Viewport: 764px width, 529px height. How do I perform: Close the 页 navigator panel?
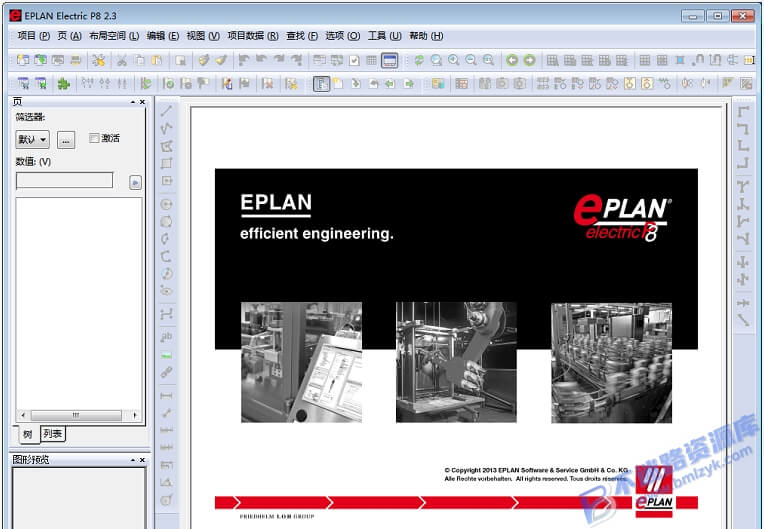coord(142,102)
